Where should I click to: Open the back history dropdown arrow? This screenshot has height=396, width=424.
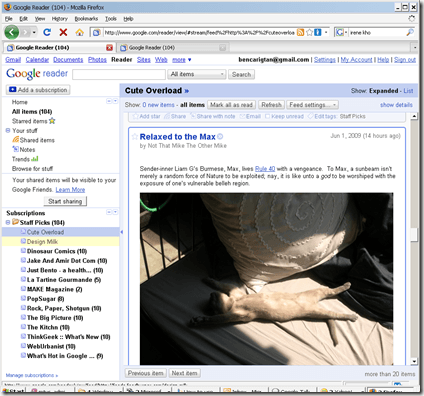pyautogui.click(x=34, y=32)
